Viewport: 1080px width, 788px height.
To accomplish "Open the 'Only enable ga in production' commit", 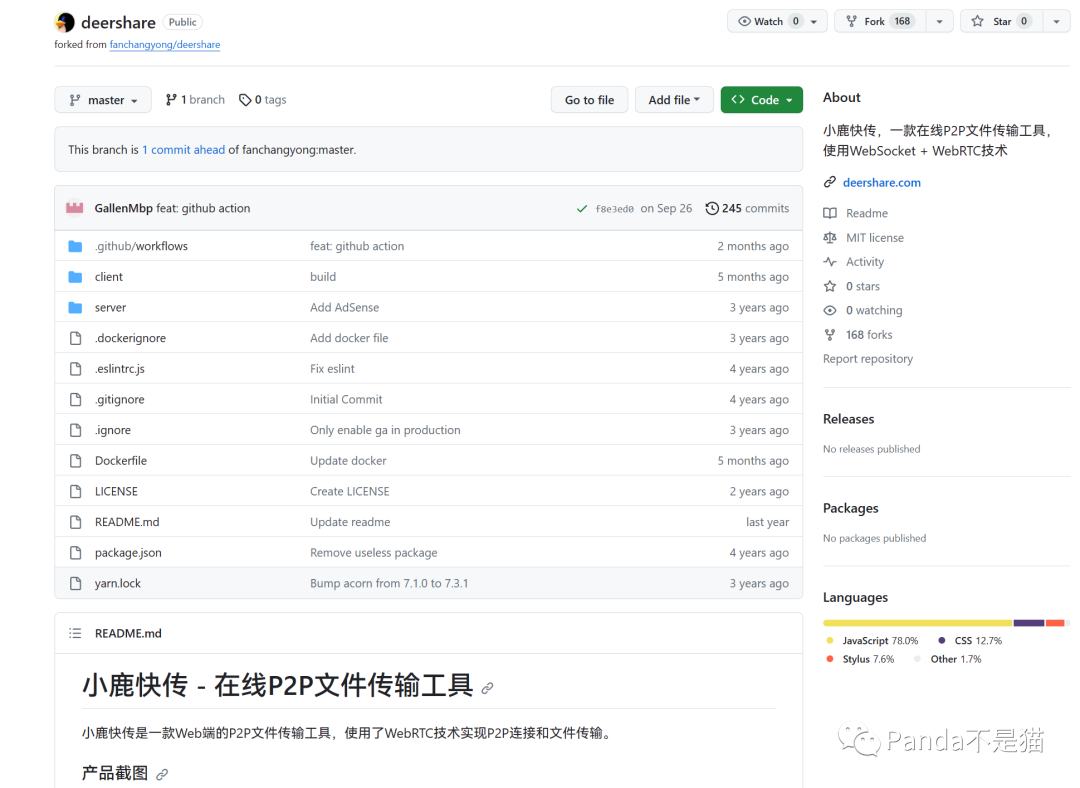I will [x=385, y=431].
